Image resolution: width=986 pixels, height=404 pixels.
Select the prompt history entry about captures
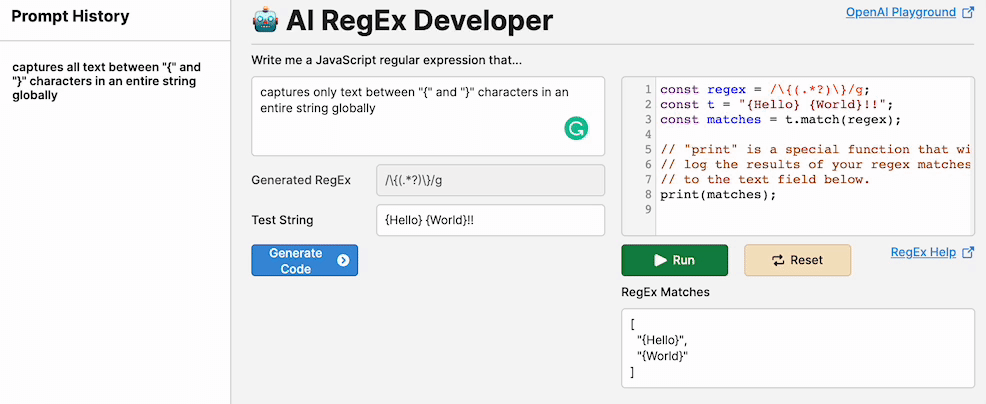pos(106,82)
